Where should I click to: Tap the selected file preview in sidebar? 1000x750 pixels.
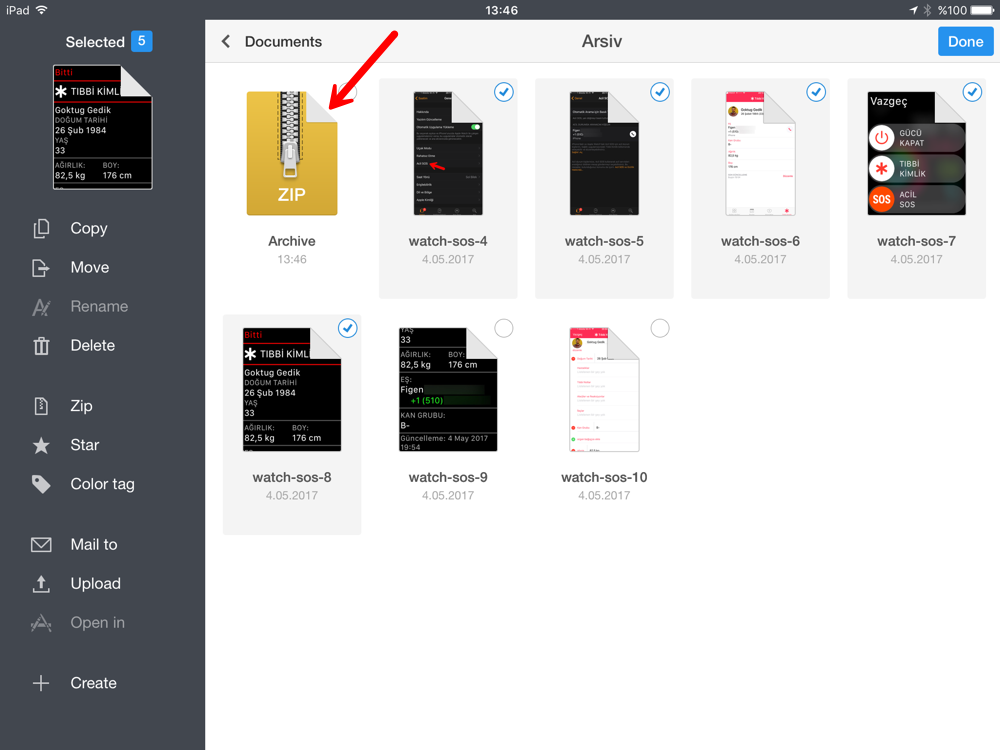[102, 127]
